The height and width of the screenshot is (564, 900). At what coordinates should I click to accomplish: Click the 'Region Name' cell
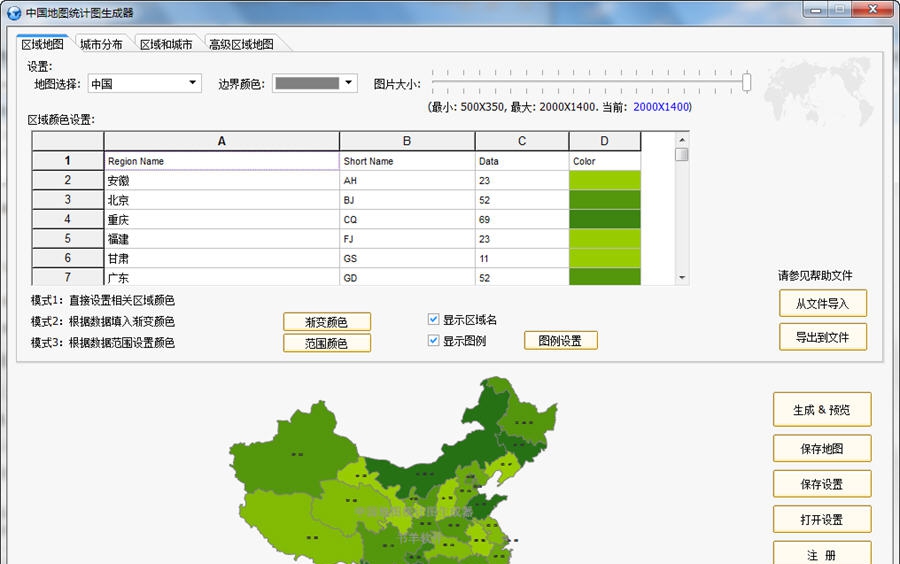pos(222,161)
